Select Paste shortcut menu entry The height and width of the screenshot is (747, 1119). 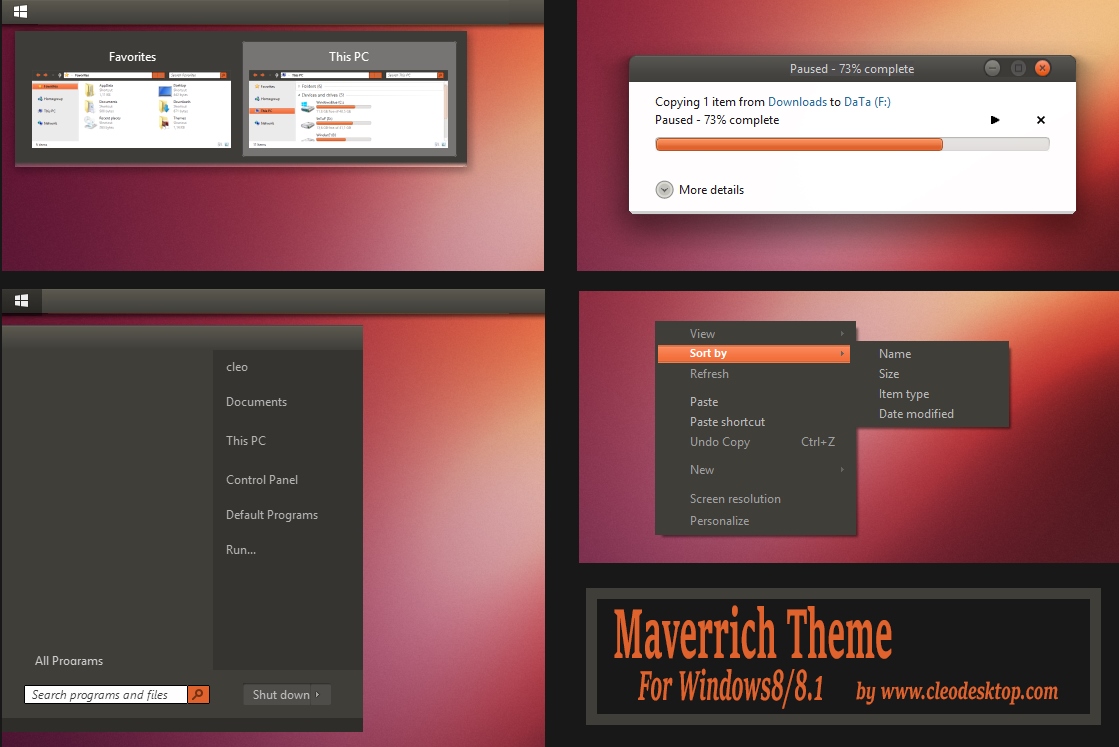[754, 422]
